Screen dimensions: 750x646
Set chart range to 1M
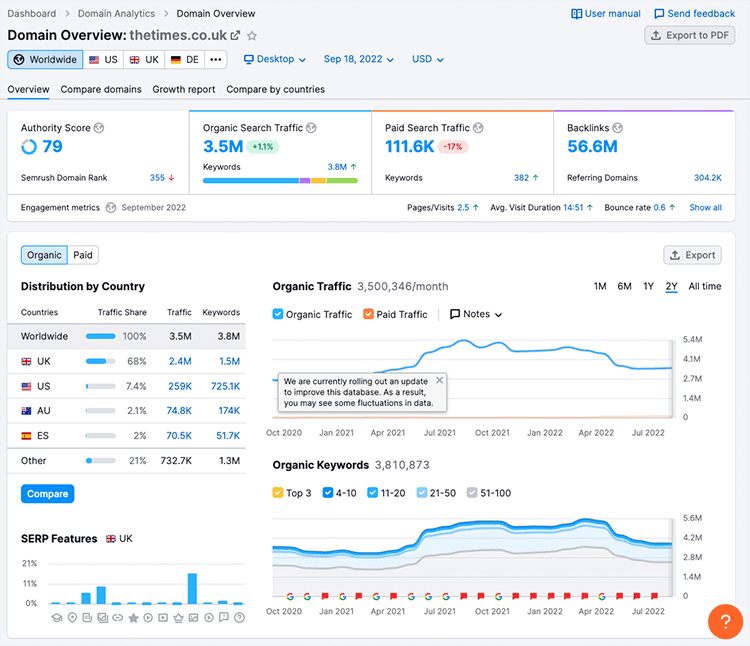tap(600, 286)
